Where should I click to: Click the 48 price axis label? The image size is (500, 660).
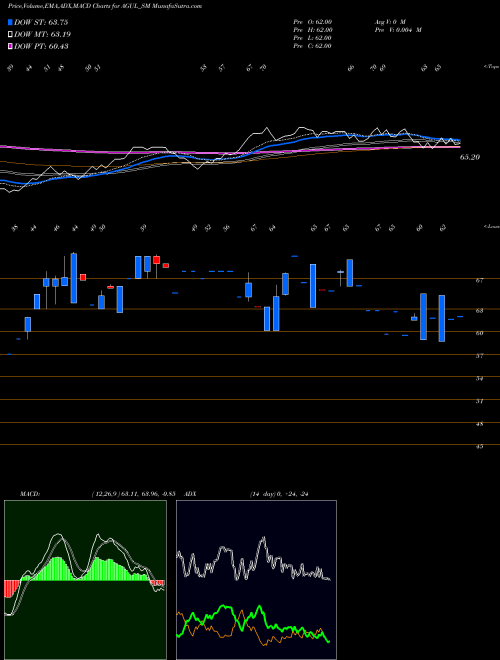tap(480, 424)
